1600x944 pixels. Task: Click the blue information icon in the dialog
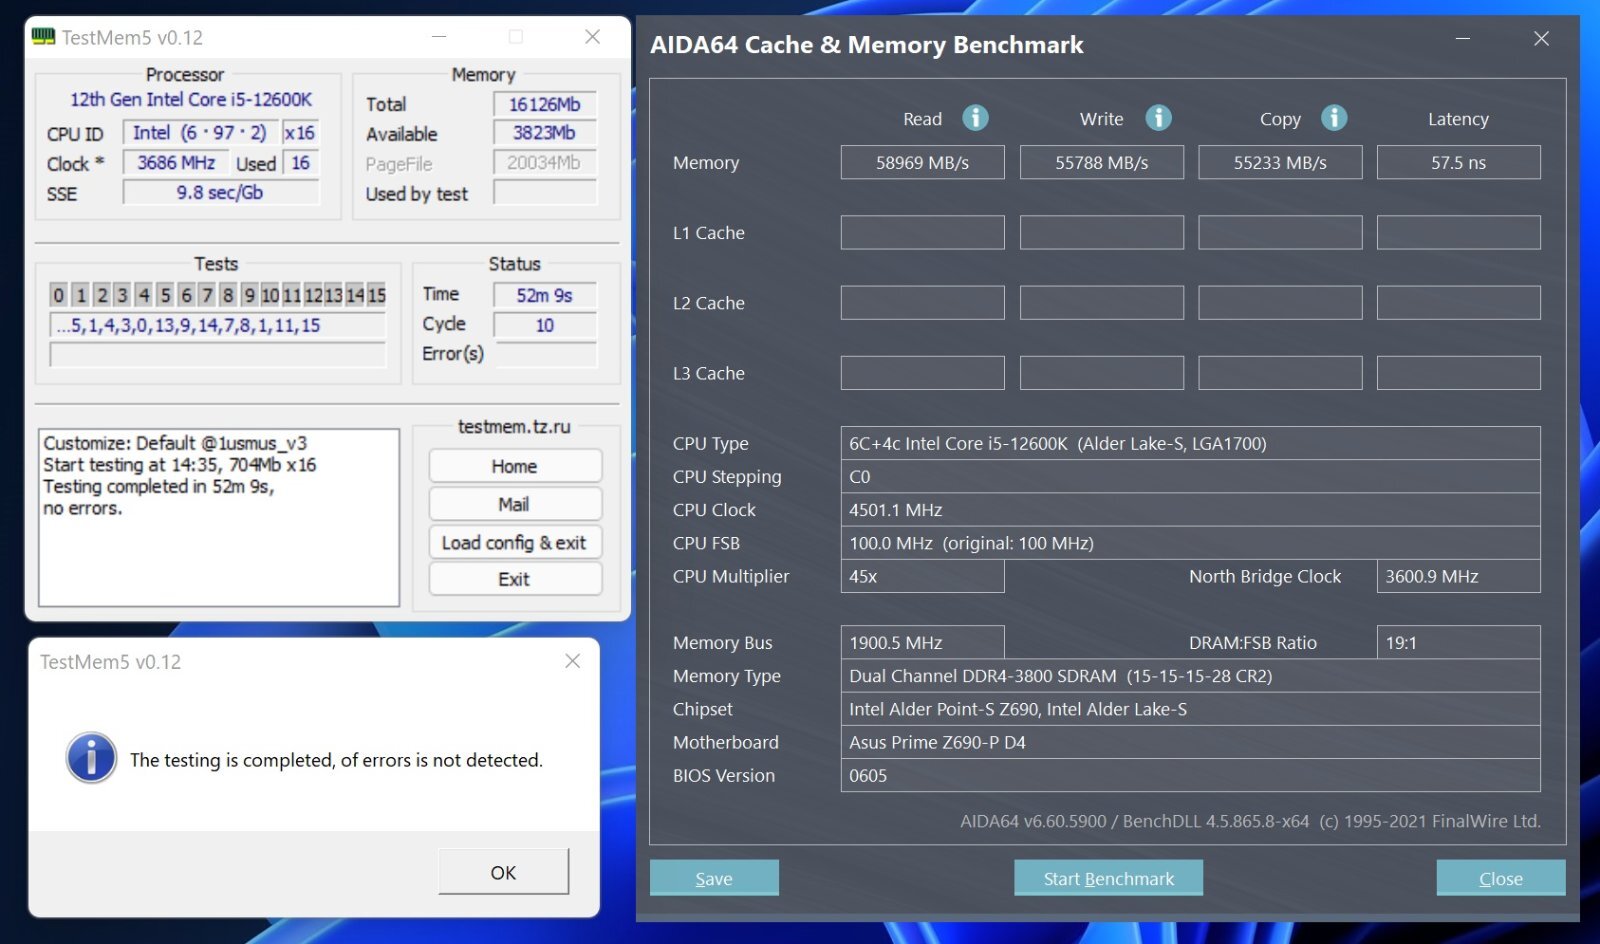pyautogui.click(x=91, y=758)
